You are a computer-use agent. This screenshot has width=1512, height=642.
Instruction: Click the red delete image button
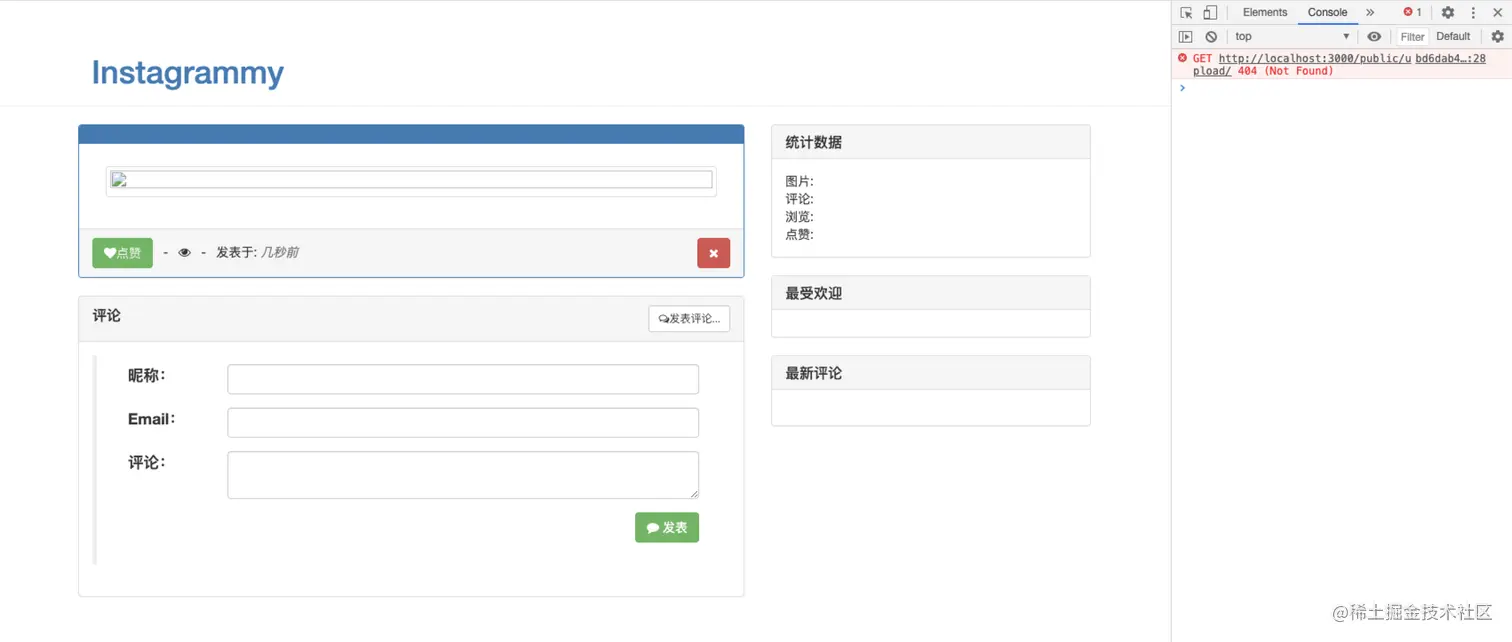[713, 253]
